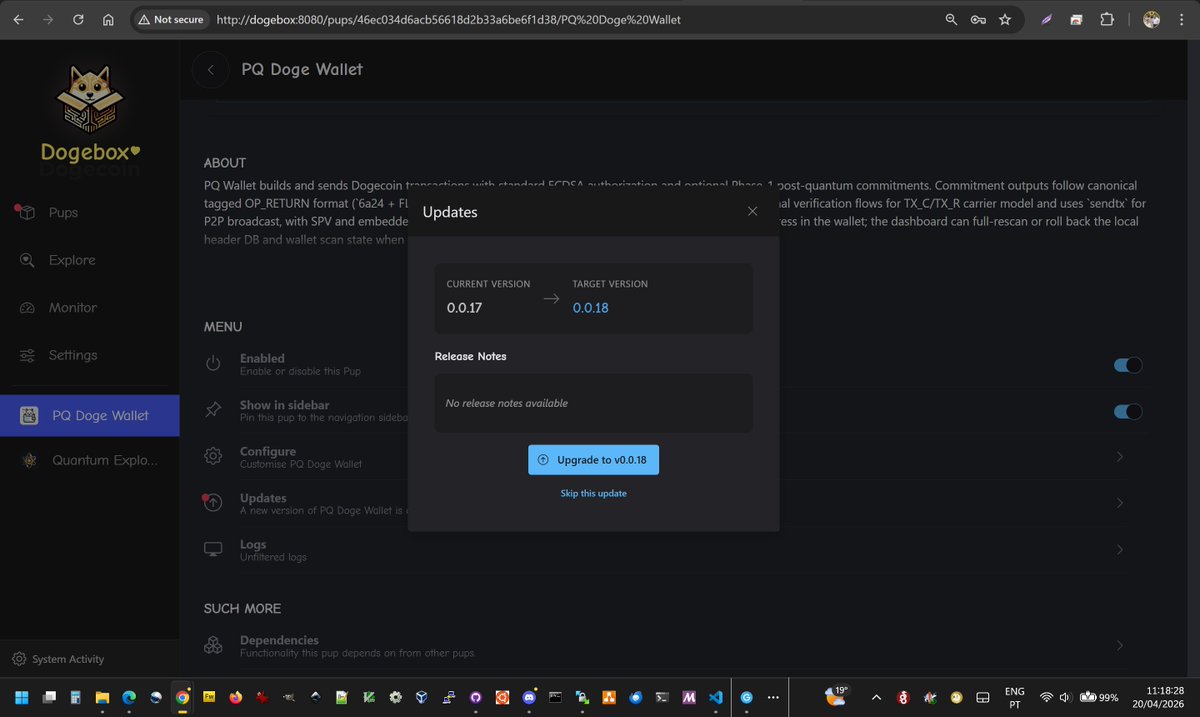Open Discord from taskbar
The height and width of the screenshot is (717, 1200).
click(x=529, y=697)
